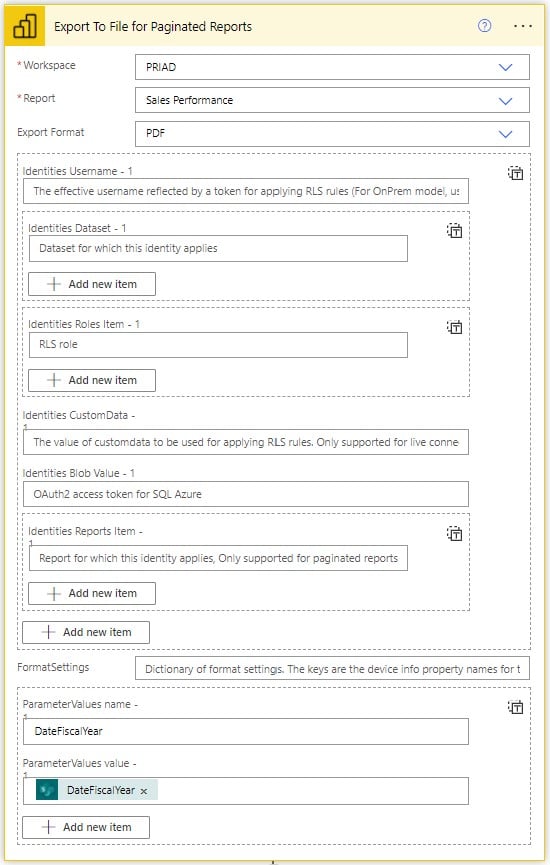Switch Identities Username to array input mode

coord(515,173)
